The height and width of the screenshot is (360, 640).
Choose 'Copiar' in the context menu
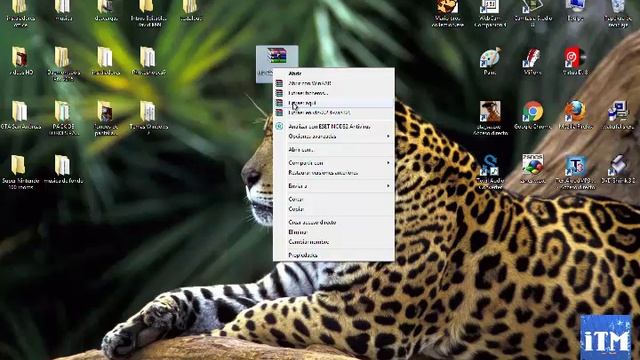333,209
